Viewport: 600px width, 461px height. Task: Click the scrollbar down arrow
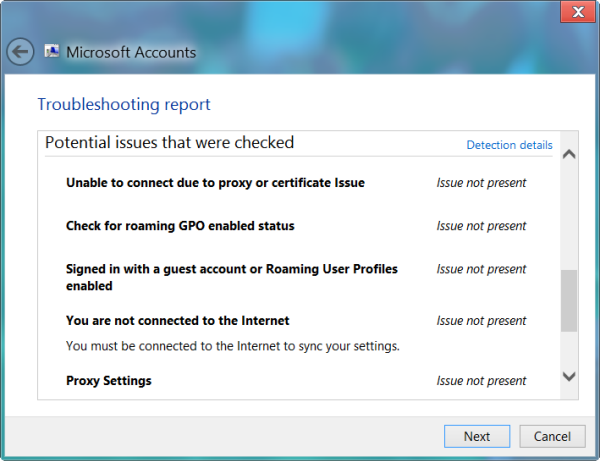[569, 376]
